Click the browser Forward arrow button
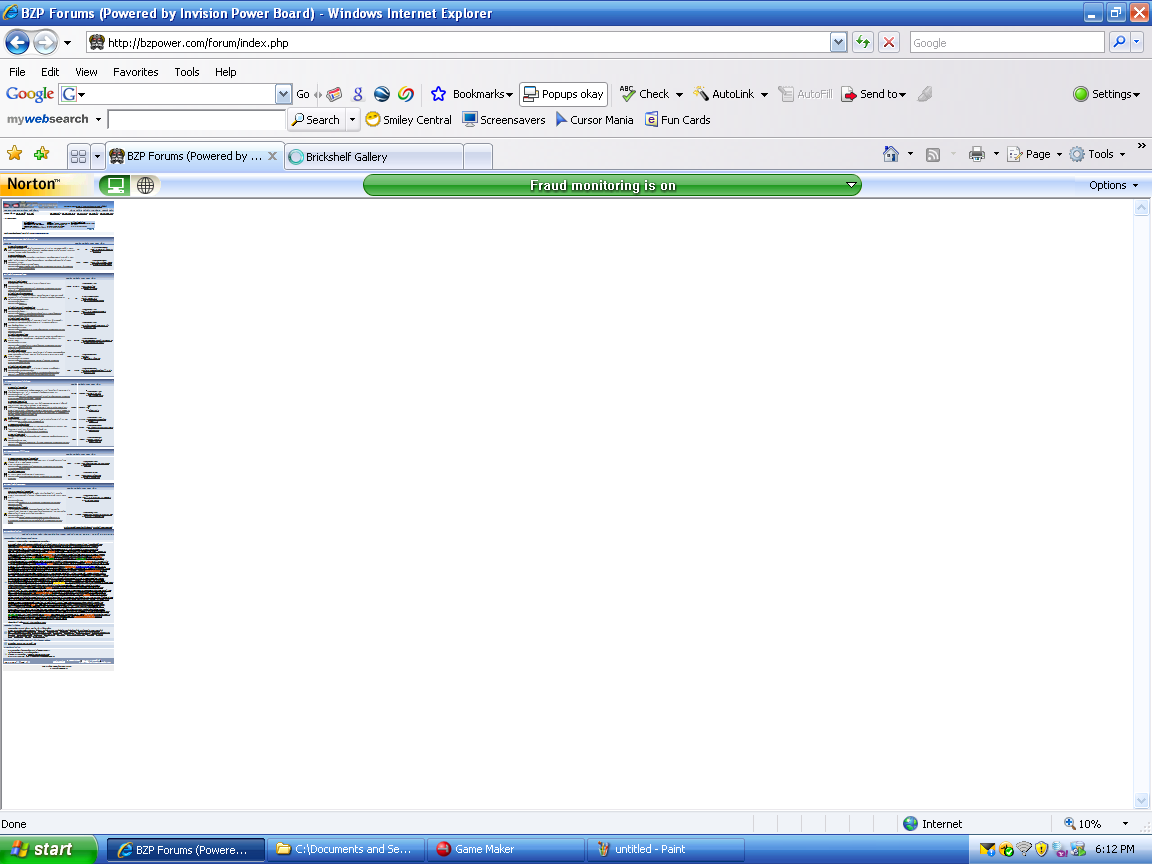Image resolution: width=1152 pixels, height=864 pixels. 46,43
